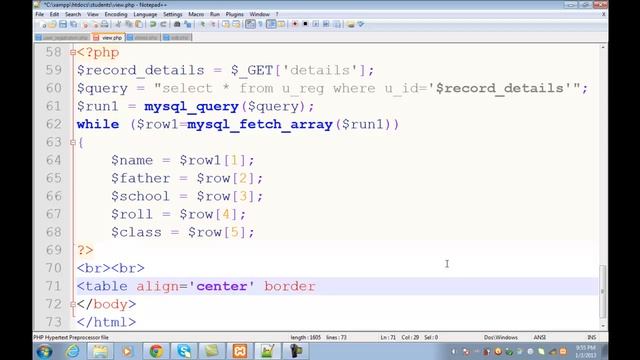Zoom out using the toolbar Zoom Out icon
Image resolution: width=640 pixels, height=360 pixels.
click(213, 24)
